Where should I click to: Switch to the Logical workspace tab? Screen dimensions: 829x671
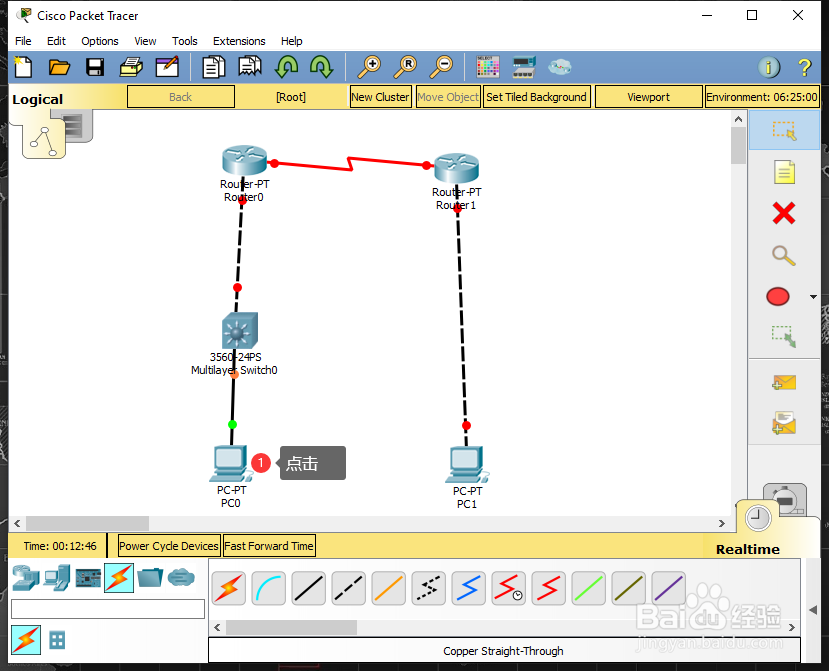38,99
